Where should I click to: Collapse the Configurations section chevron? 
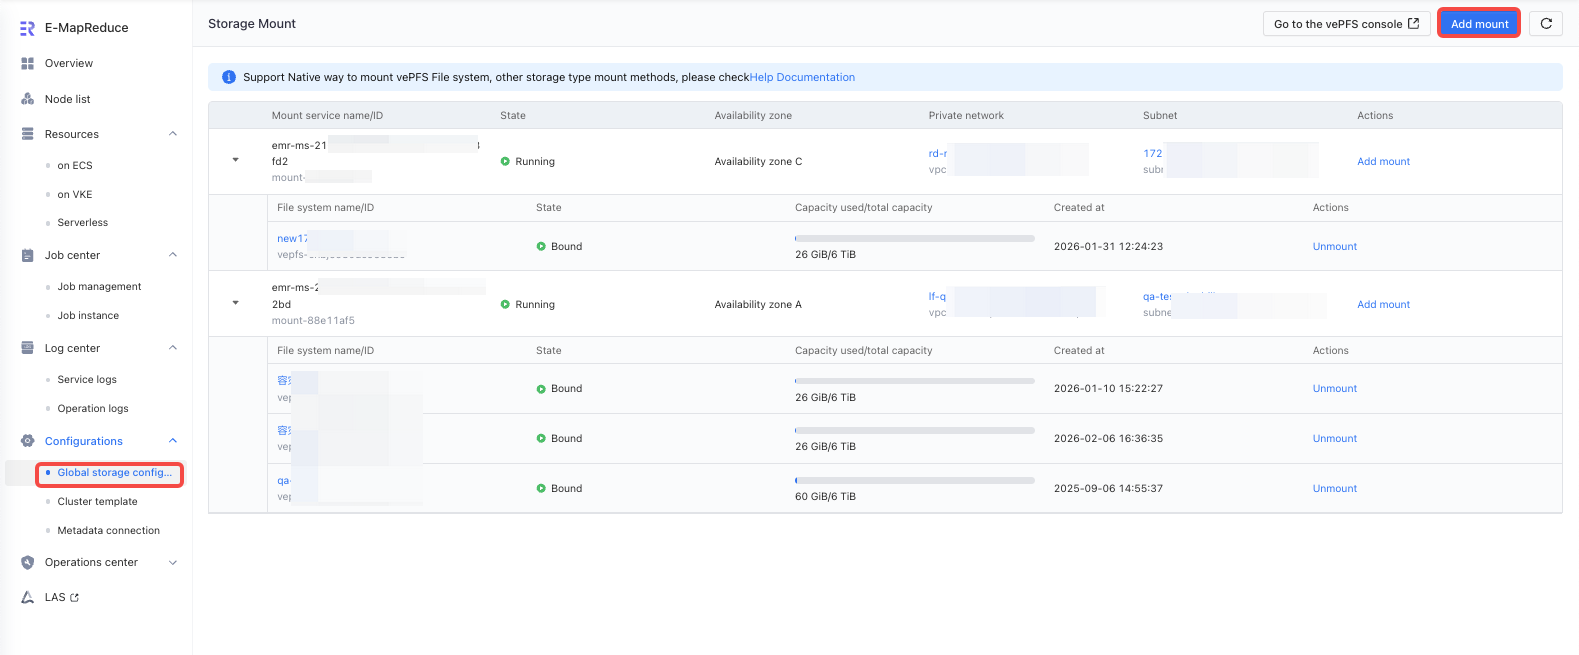coord(173,441)
